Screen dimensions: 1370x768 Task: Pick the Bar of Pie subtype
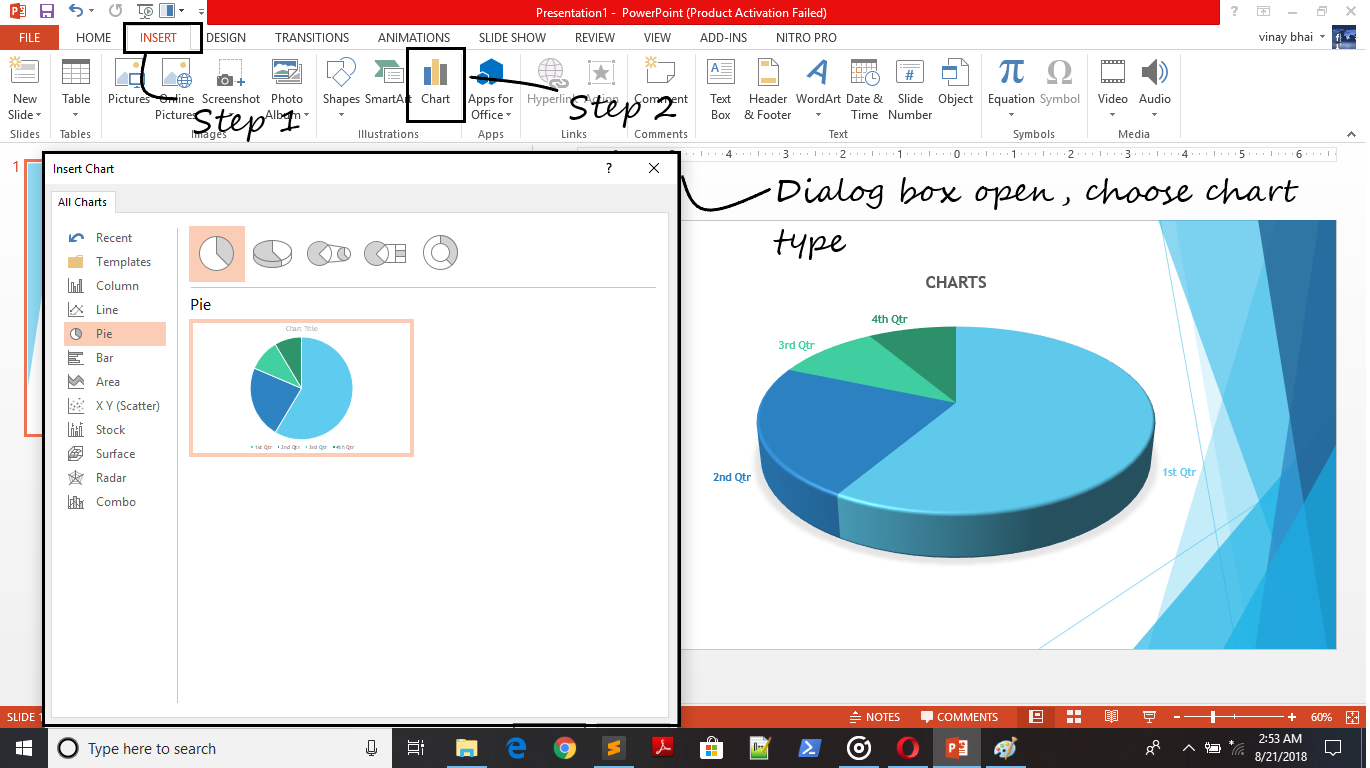[385, 254]
